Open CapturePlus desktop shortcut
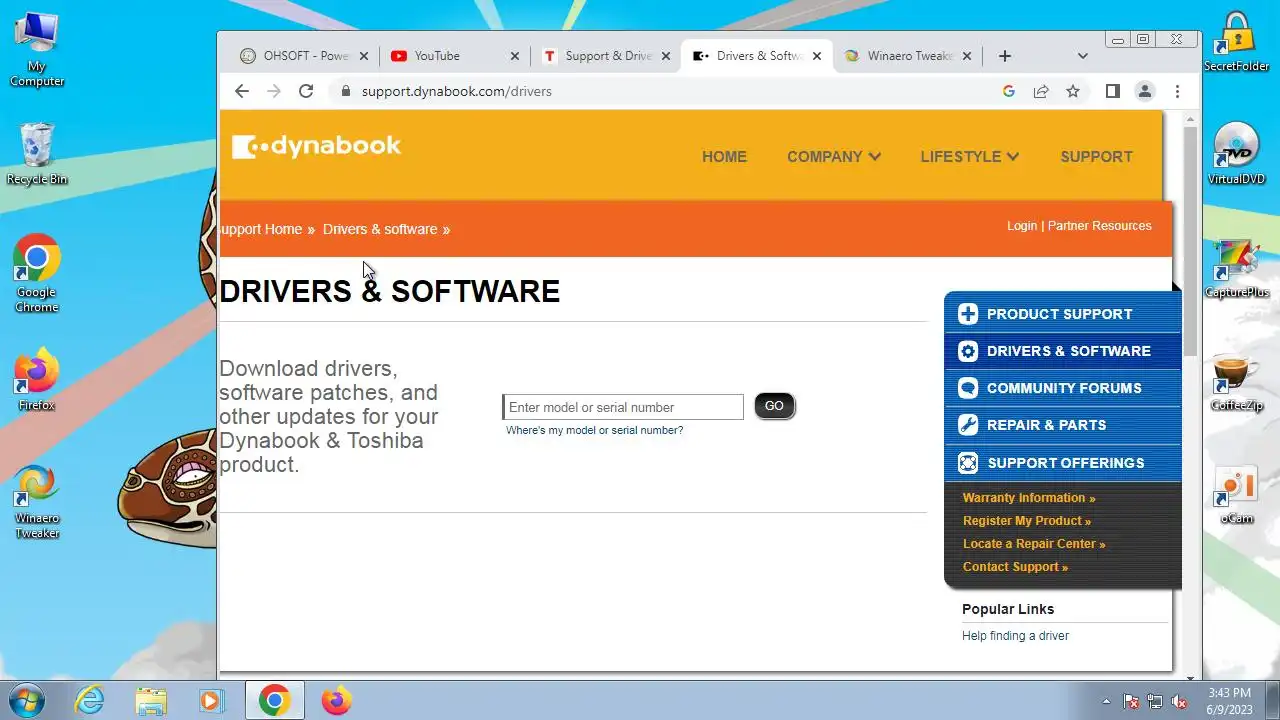This screenshot has width=1280, height=720. pyautogui.click(x=1236, y=268)
